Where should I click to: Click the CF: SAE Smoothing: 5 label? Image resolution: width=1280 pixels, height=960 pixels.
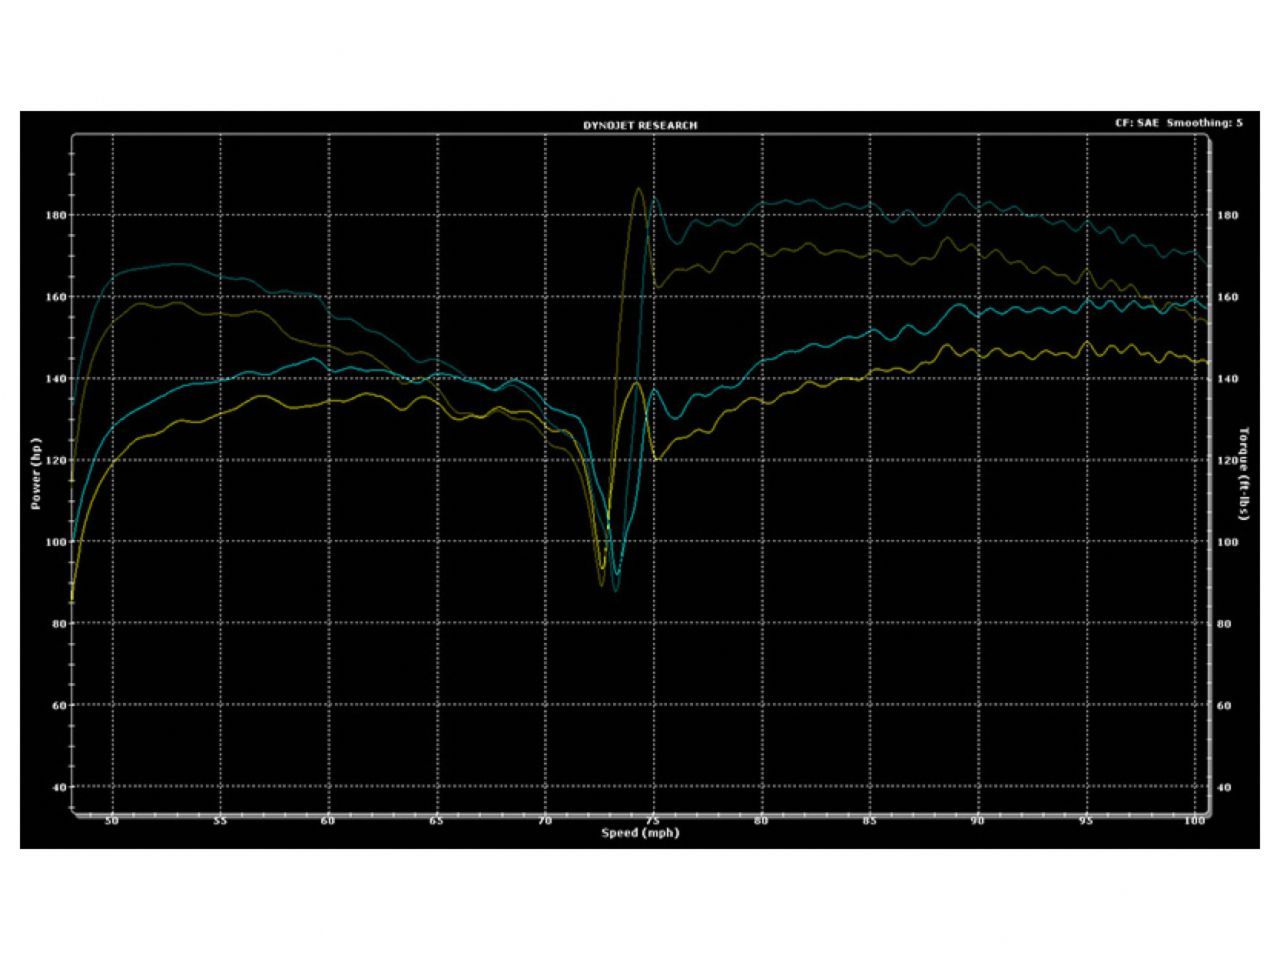pos(1179,123)
